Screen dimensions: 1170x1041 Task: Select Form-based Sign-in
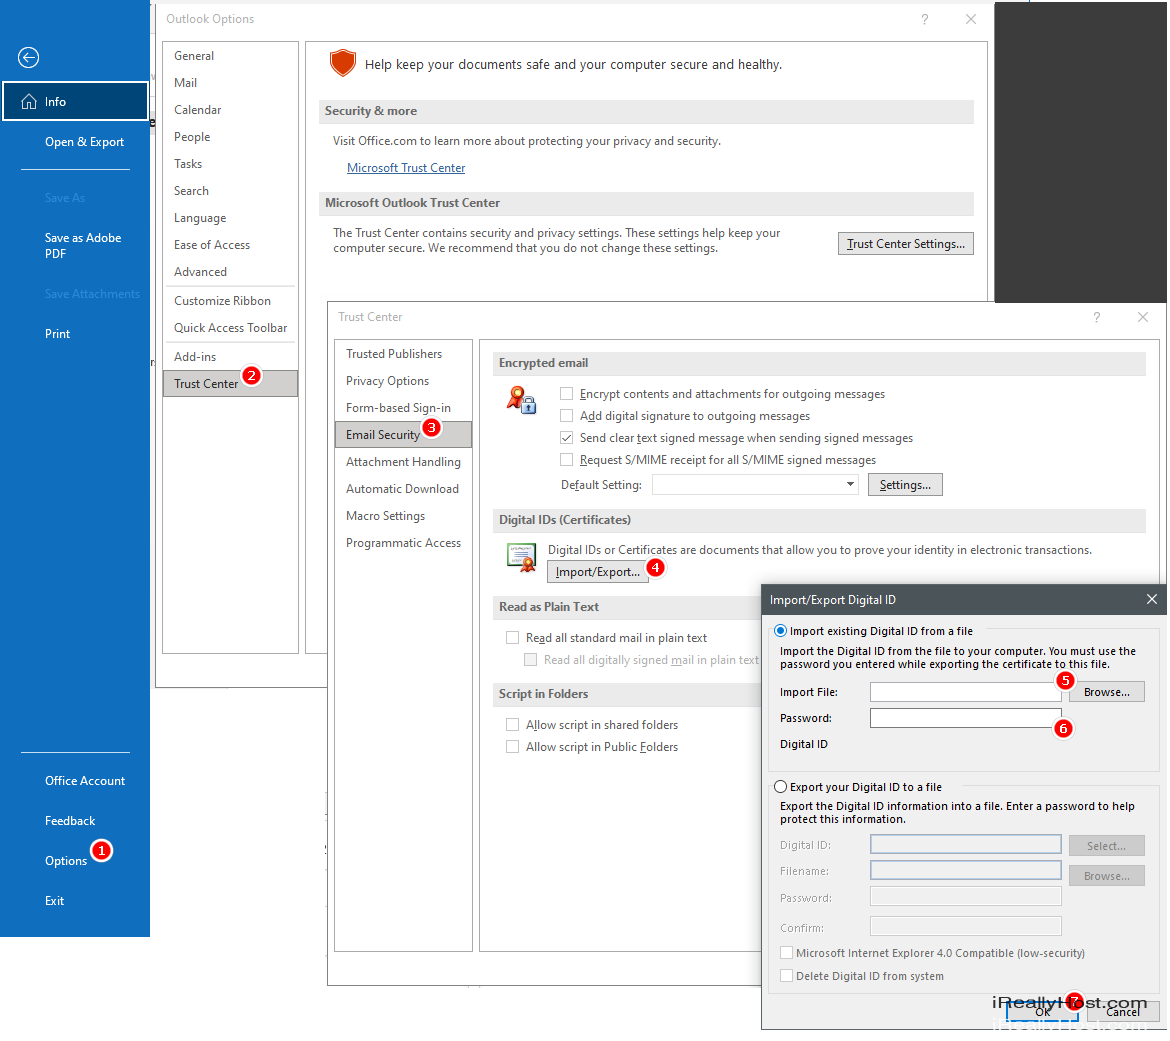pyautogui.click(x=403, y=407)
